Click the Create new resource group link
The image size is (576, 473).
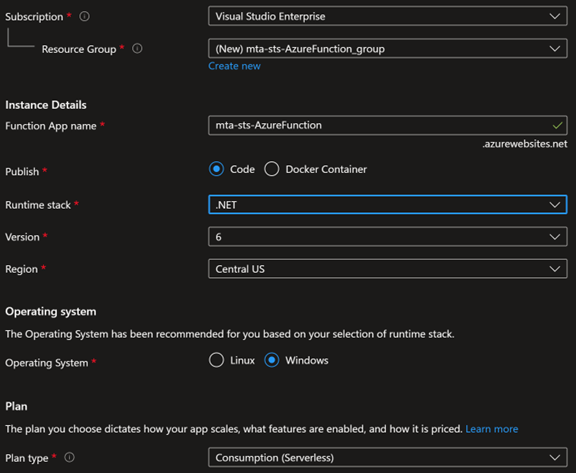pos(234,66)
